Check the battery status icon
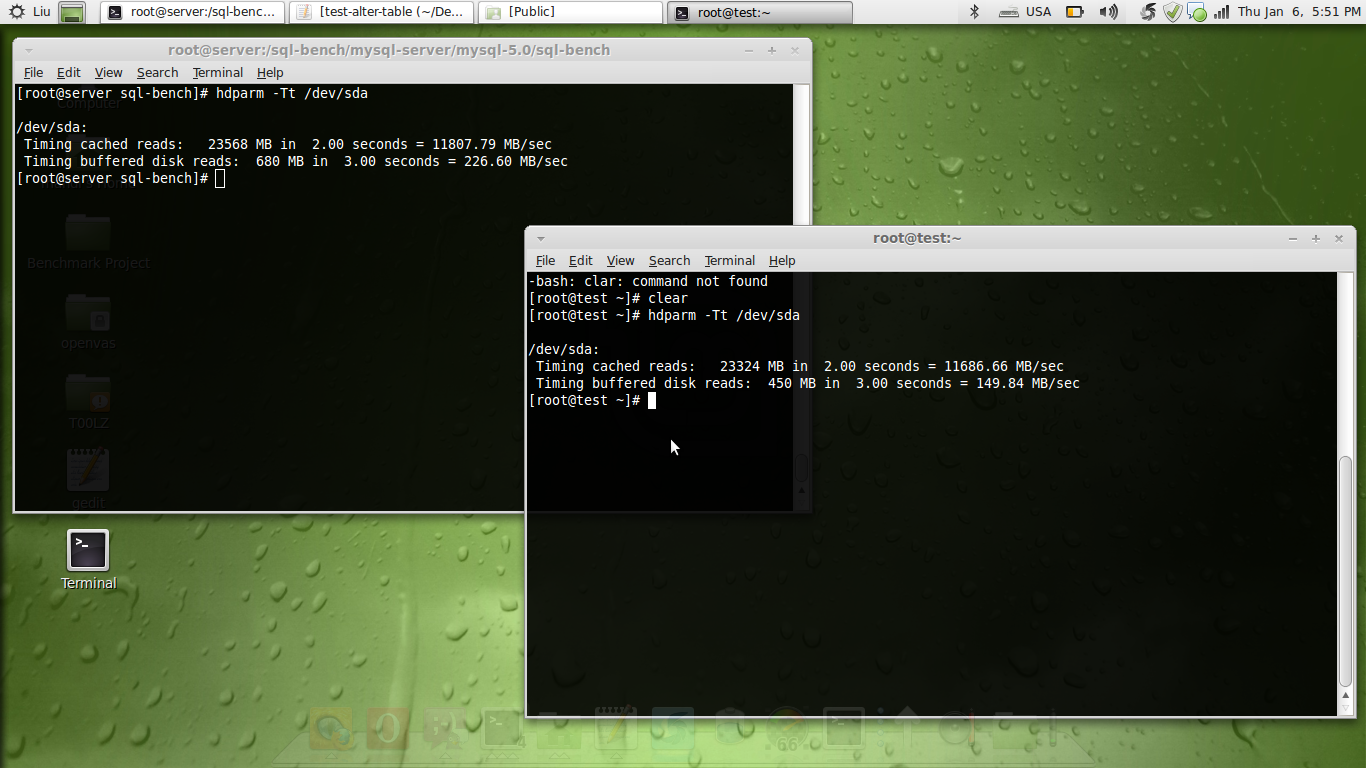The width and height of the screenshot is (1366, 768). coord(1075,12)
